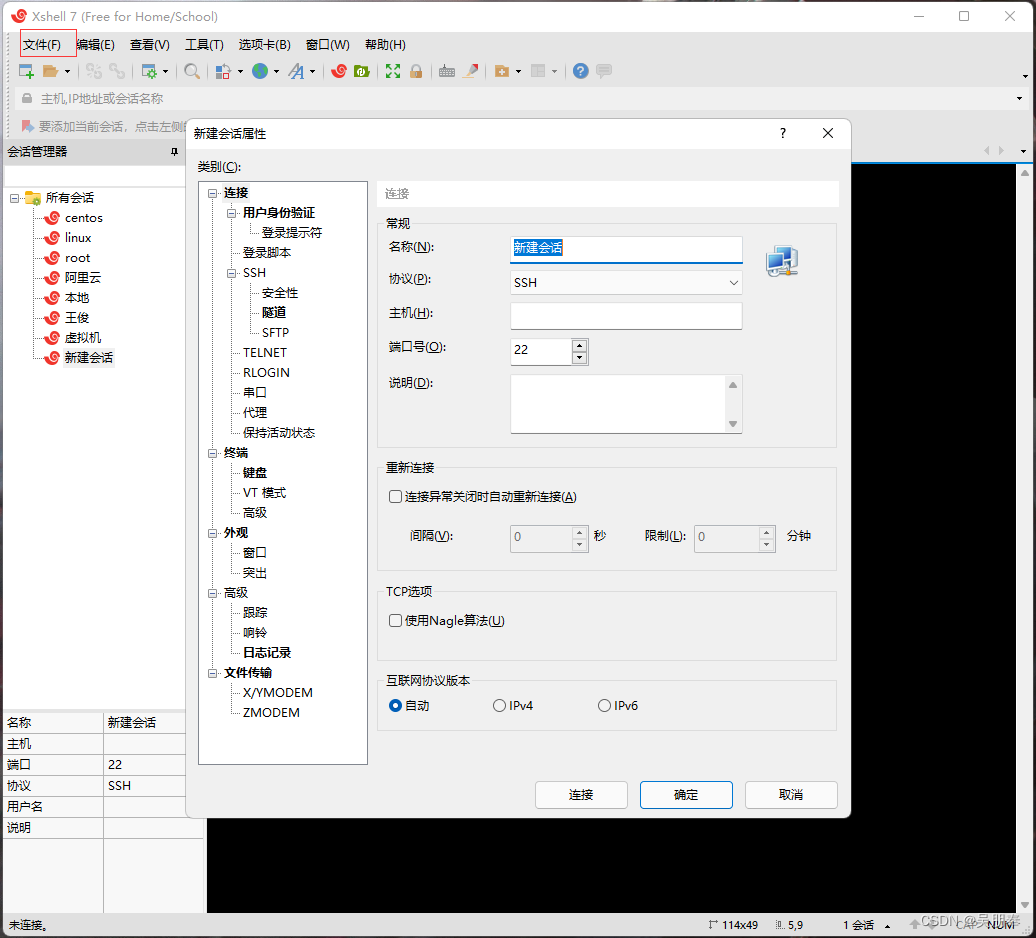
Task: Click the 名称(N) name input field
Action: 626,249
